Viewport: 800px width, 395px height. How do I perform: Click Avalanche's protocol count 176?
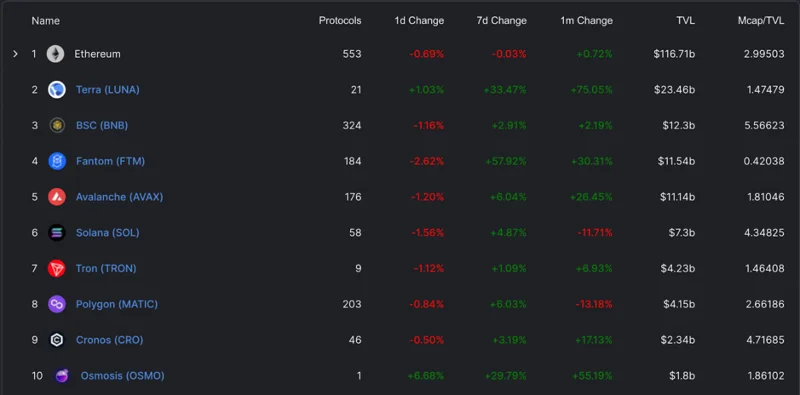[353, 197]
